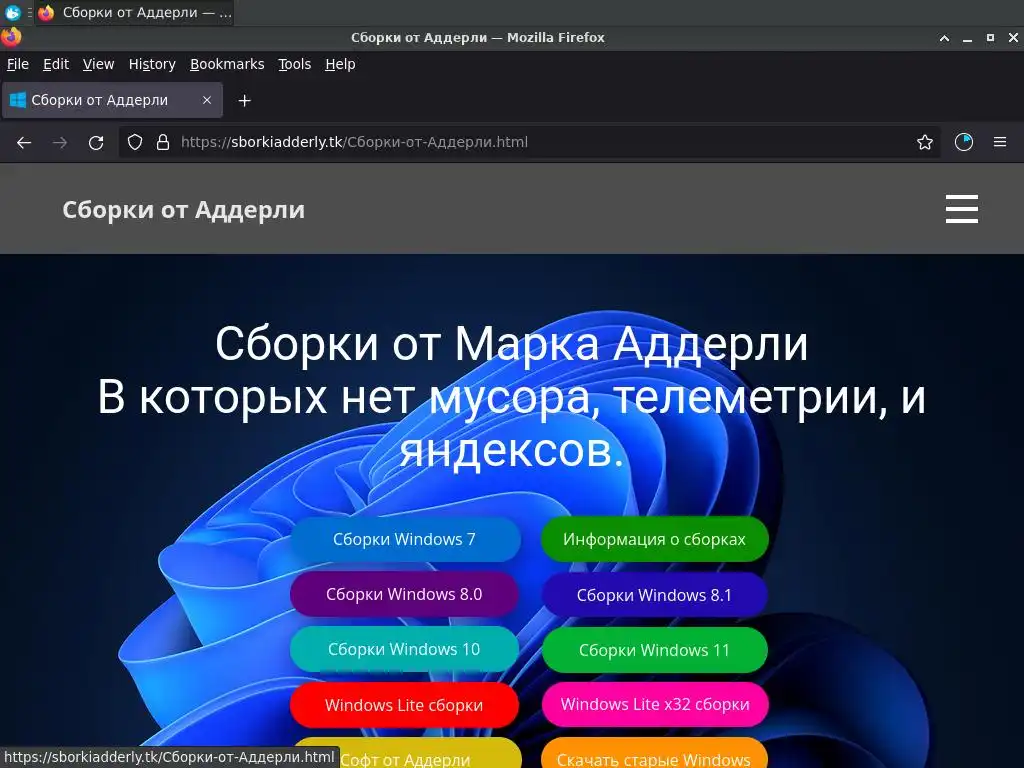This screenshot has height=768, width=1024.
Task: Open the Edit menu
Action: [56, 64]
